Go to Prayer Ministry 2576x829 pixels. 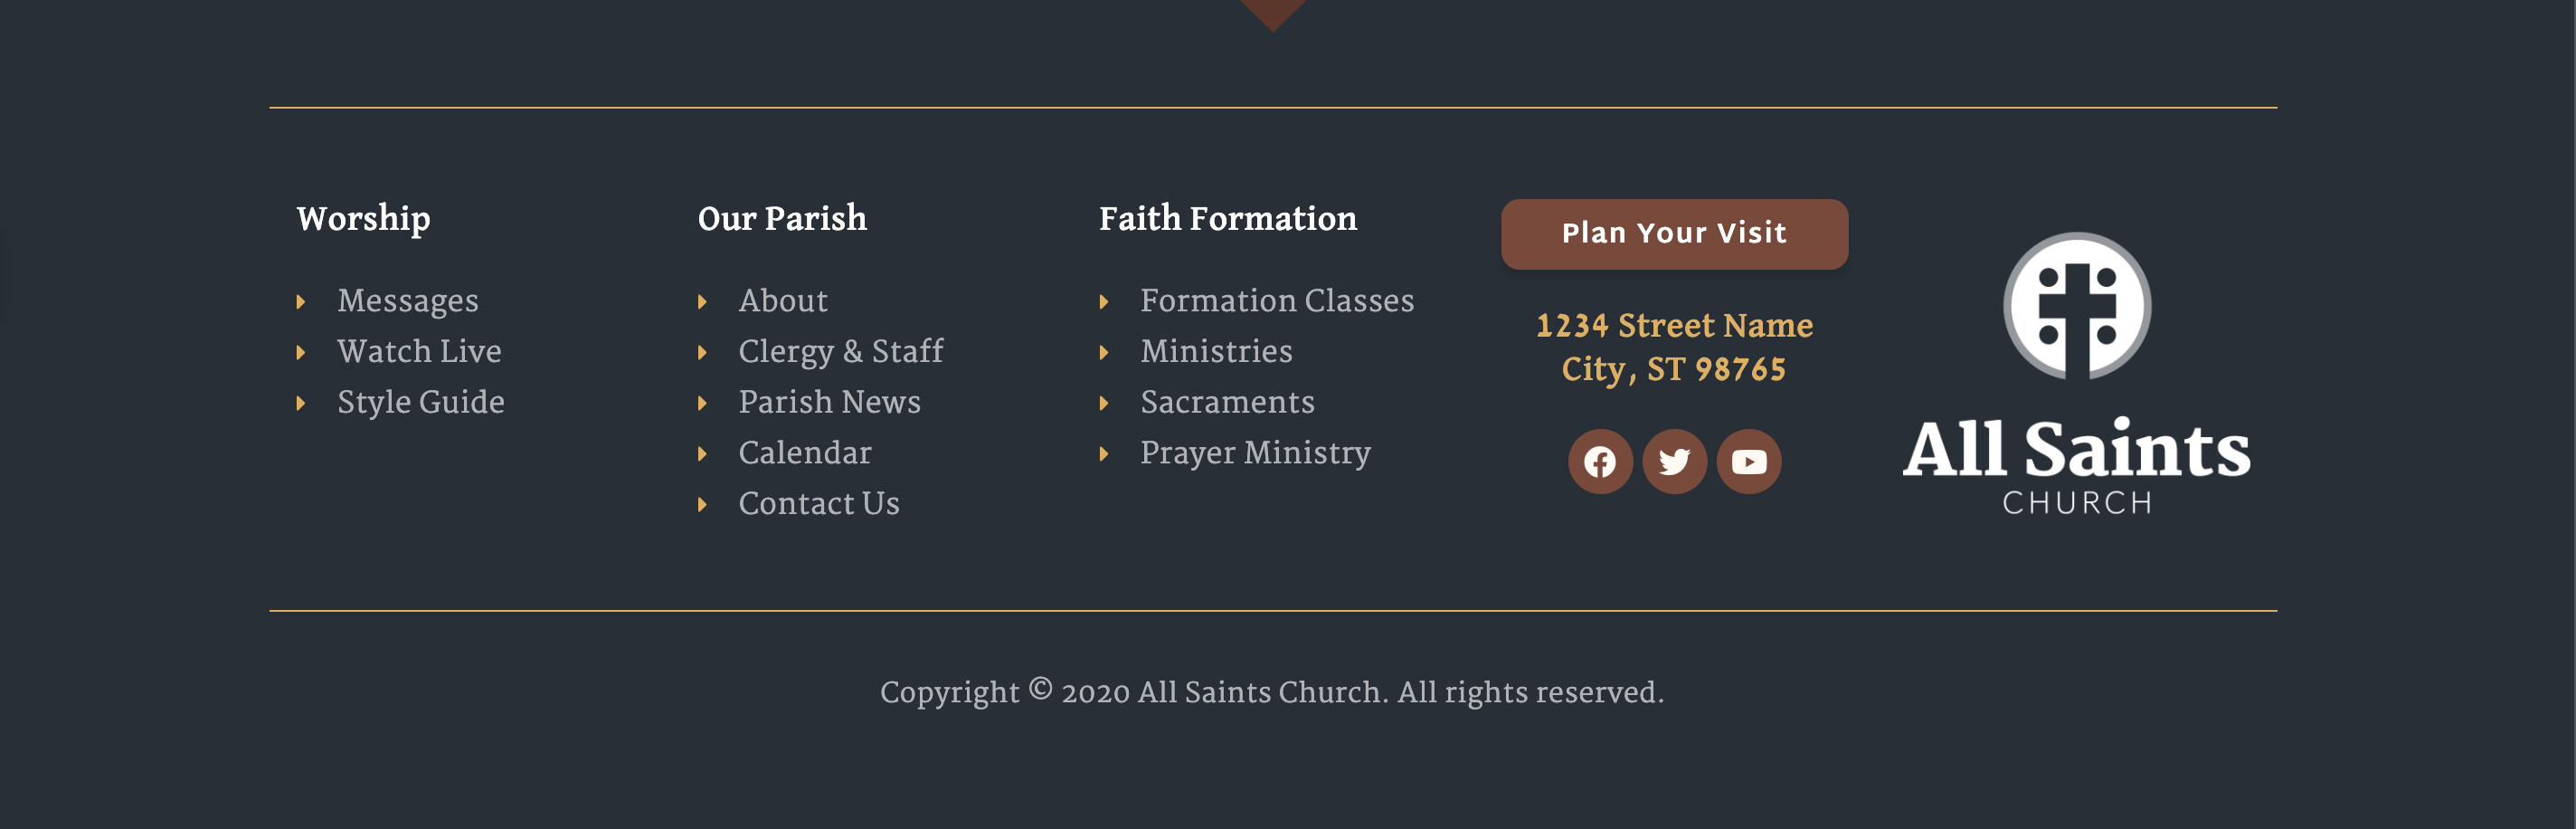[x=1255, y=453]
